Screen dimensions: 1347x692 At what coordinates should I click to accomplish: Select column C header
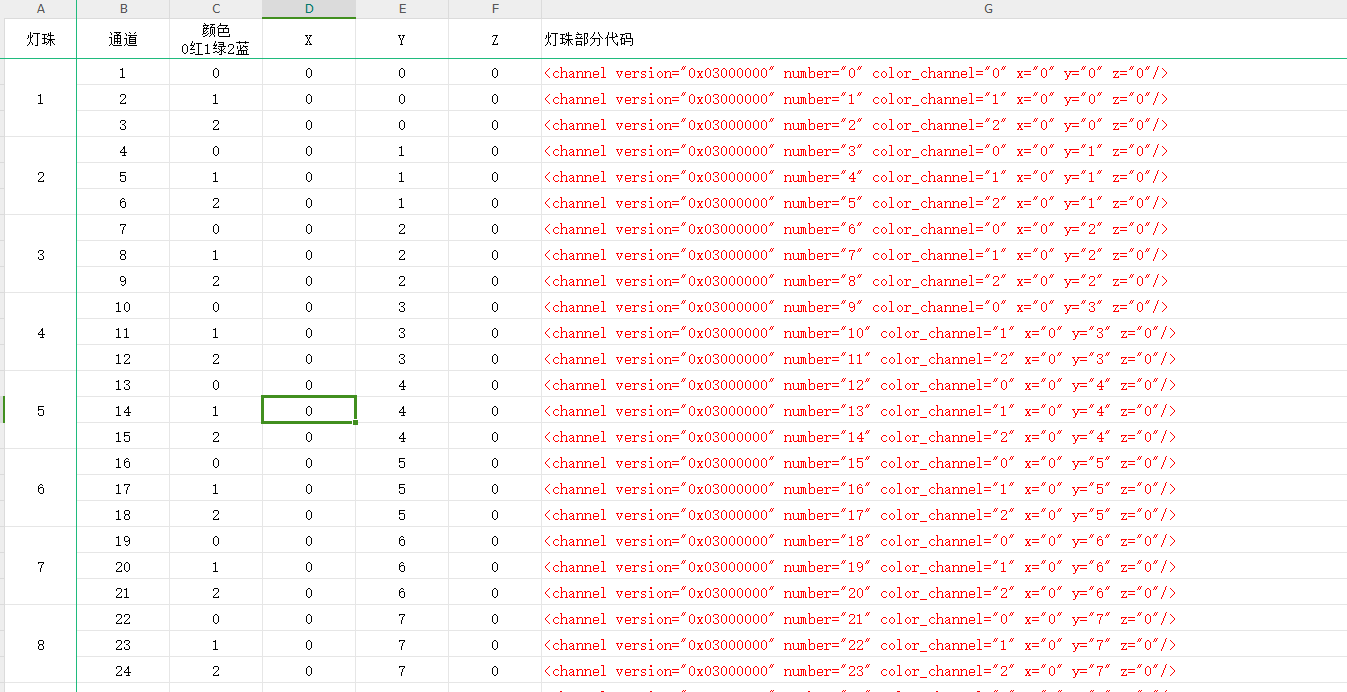point(216,9)
